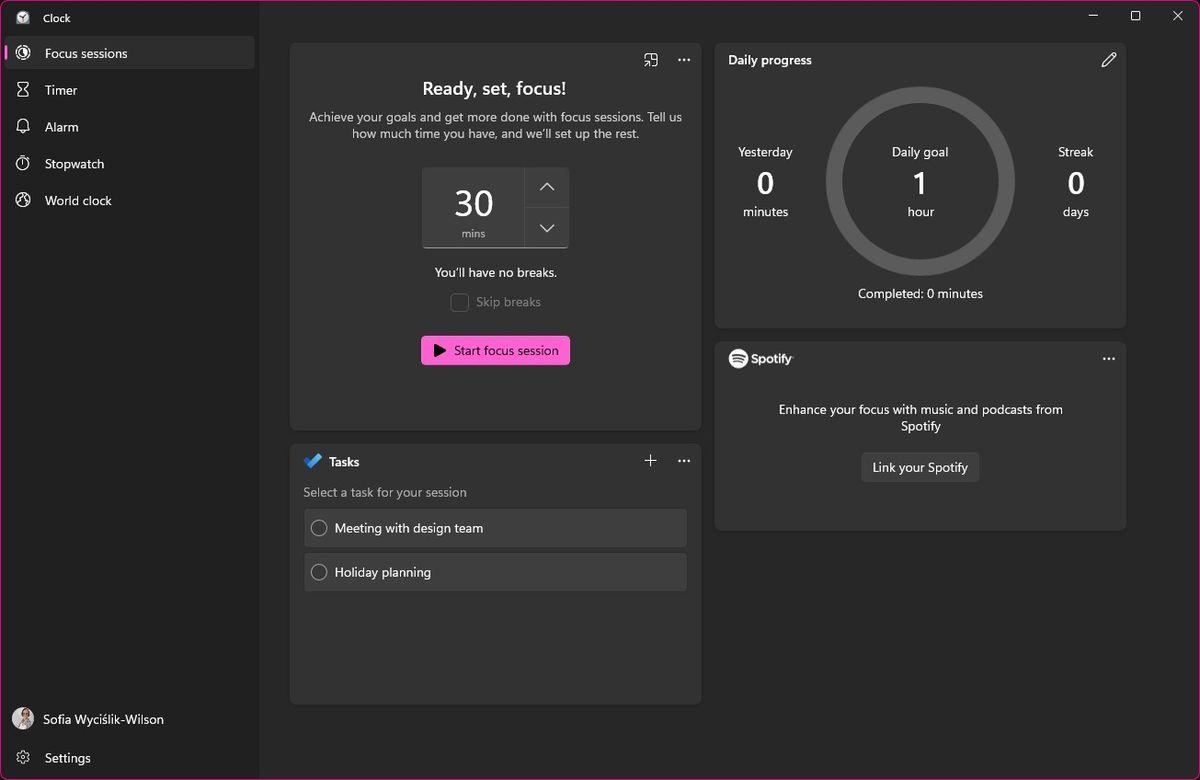
Task: Select the Holiday planning task
Action: tap(495, 571)
